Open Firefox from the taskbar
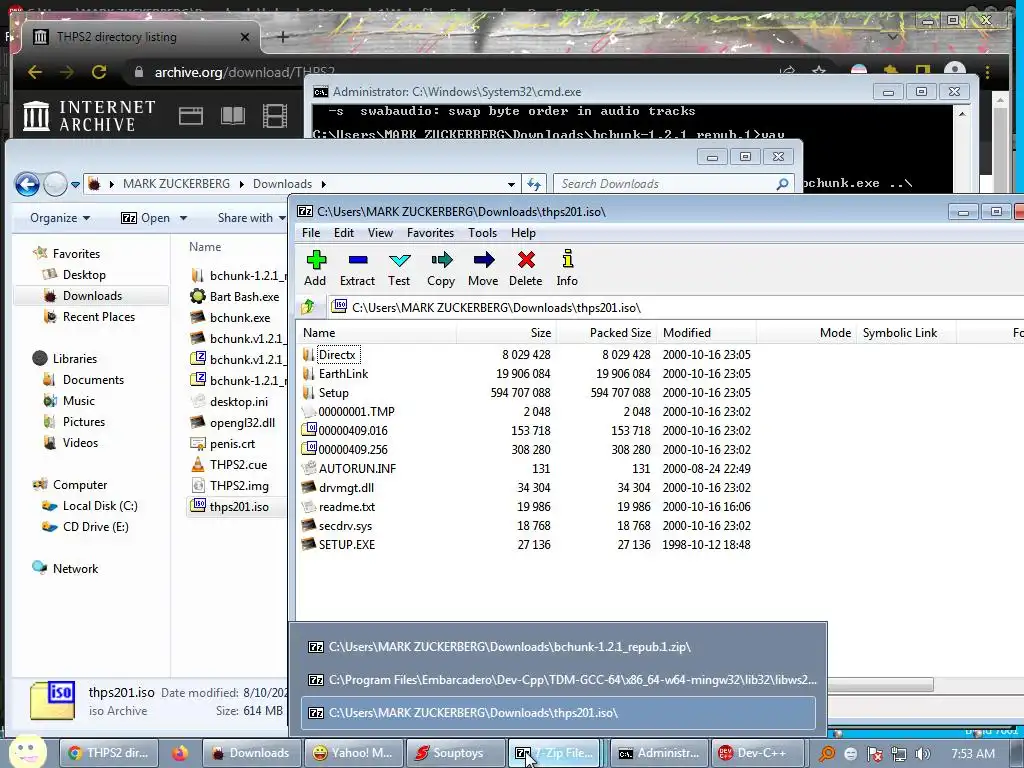Screen dimensions: 1024x768 [180, 753]
